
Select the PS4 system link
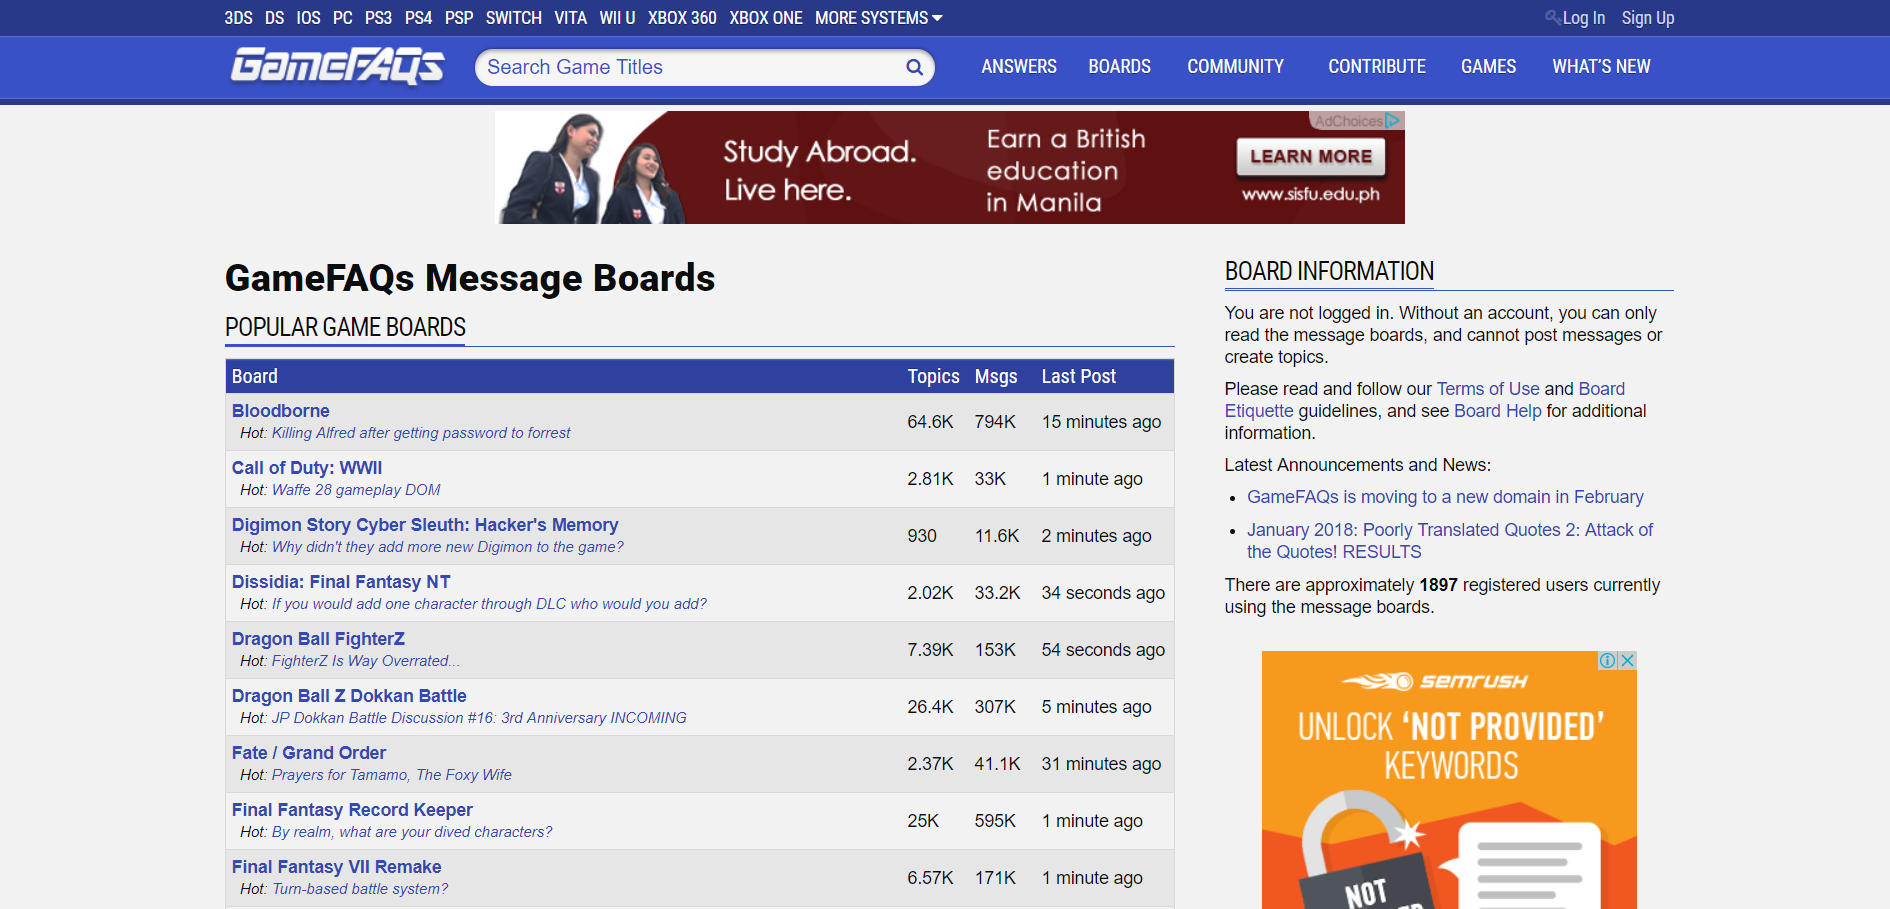click(418, 18)
